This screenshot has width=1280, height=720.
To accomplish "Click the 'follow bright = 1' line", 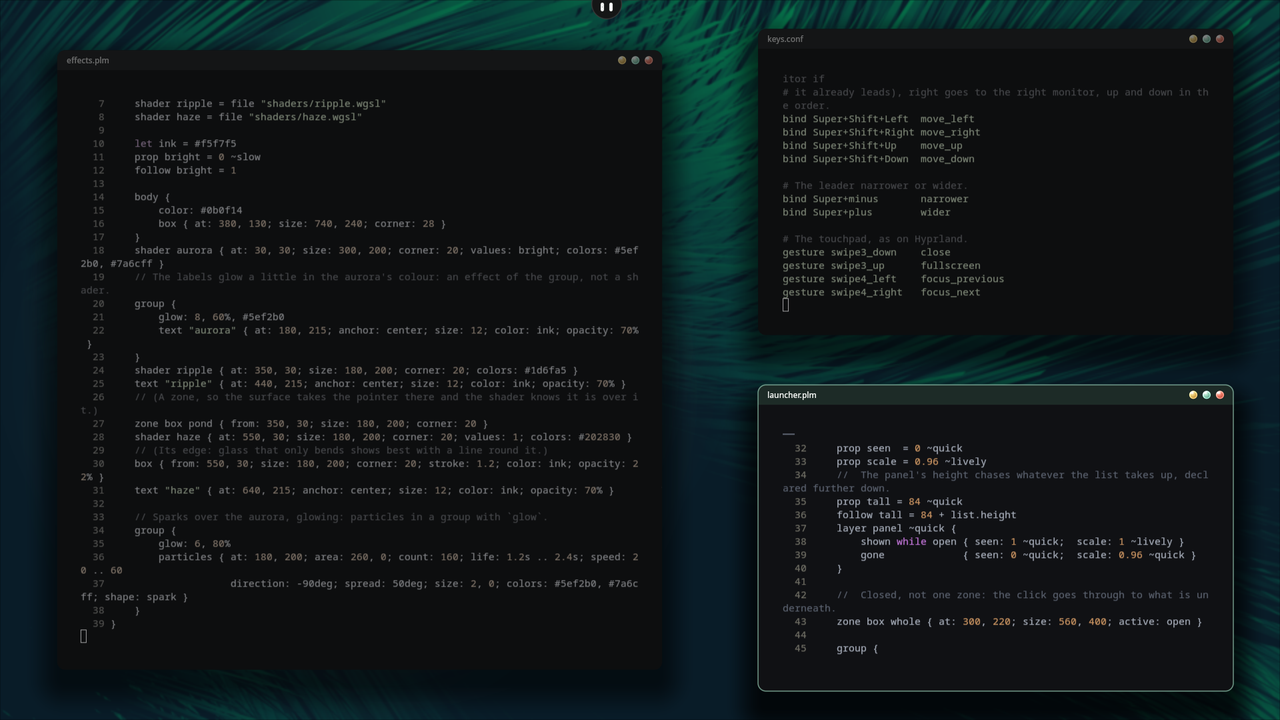I will (x=186, y=170).
